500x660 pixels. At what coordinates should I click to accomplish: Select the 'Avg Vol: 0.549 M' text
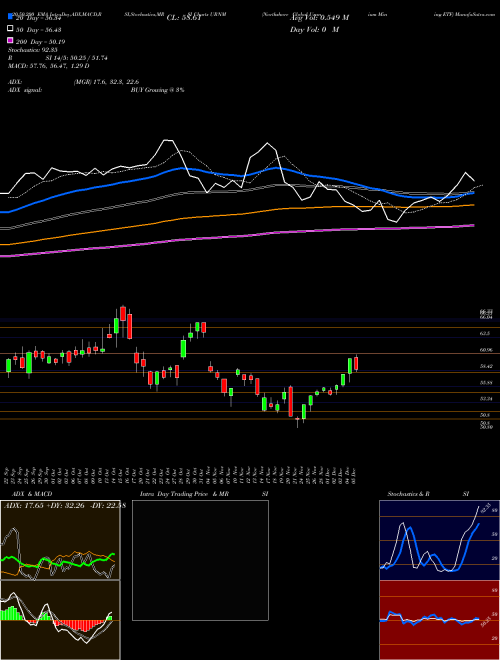point(319,18)
